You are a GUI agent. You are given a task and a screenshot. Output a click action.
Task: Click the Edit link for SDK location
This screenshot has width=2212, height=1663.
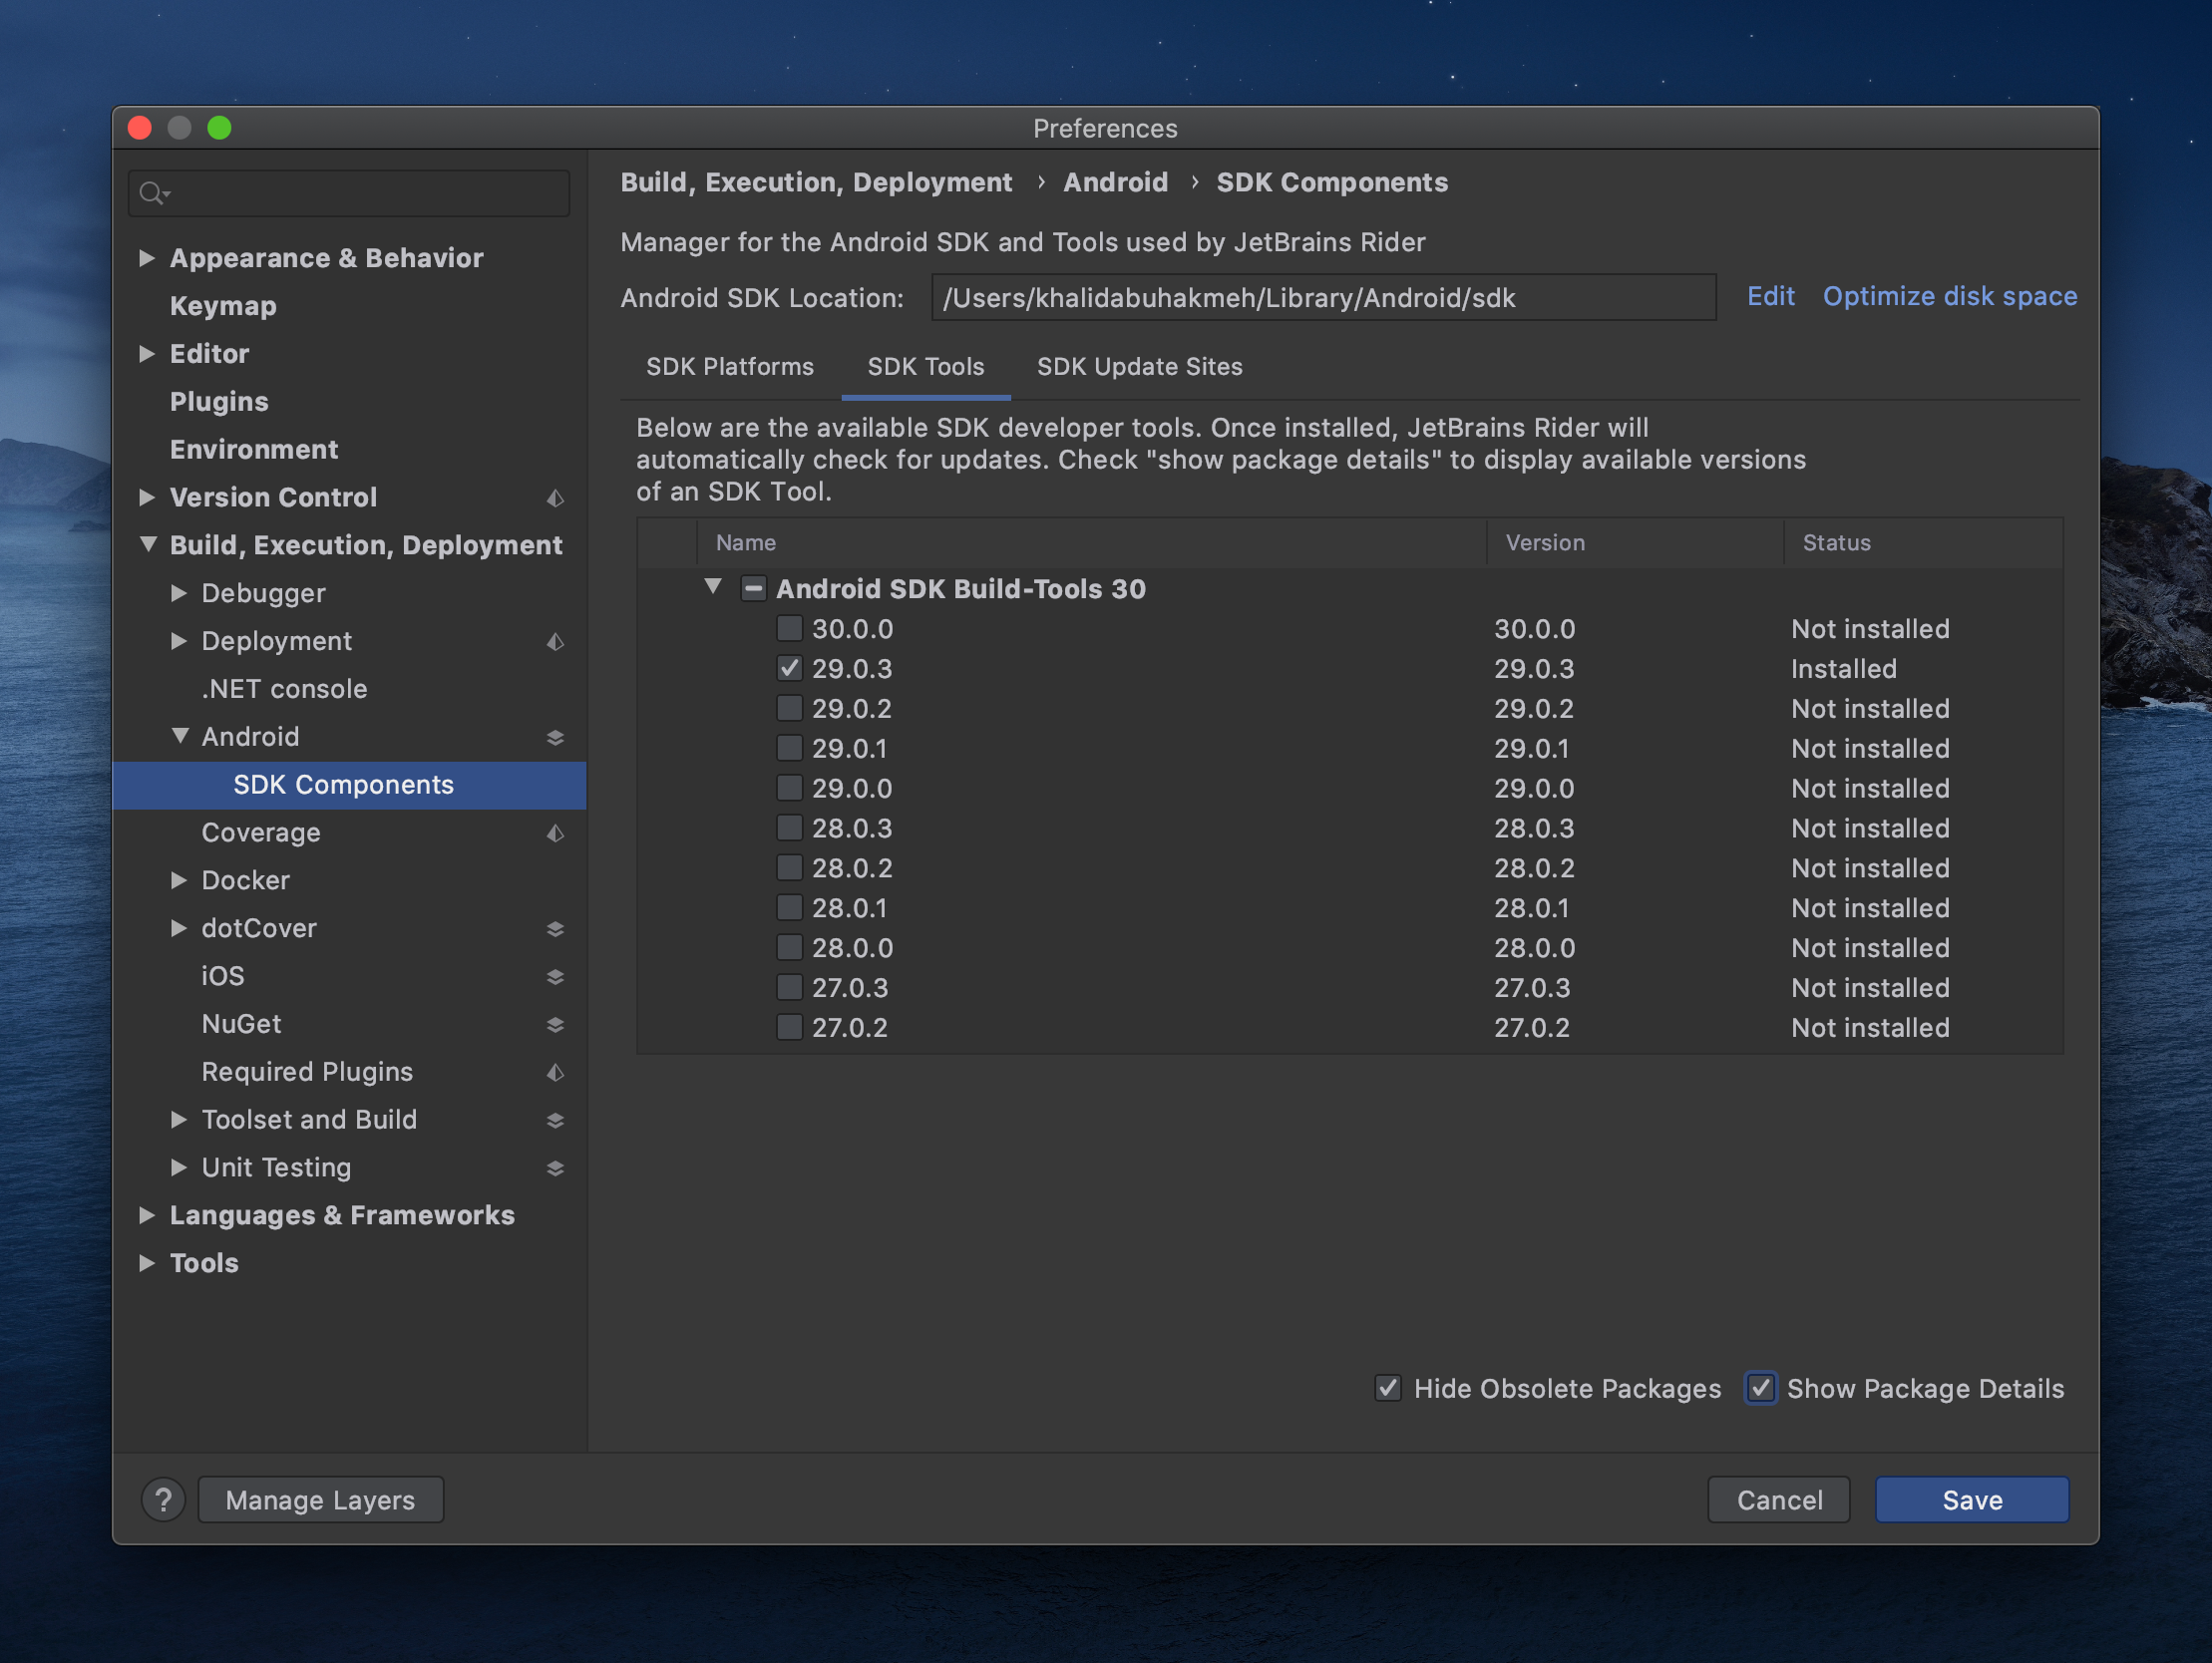pyautogui.click(x=1770, y=297)
